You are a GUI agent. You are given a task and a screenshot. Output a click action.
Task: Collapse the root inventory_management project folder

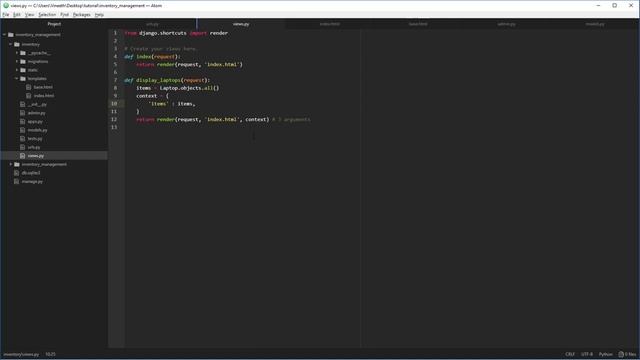[x=4, y=35]
